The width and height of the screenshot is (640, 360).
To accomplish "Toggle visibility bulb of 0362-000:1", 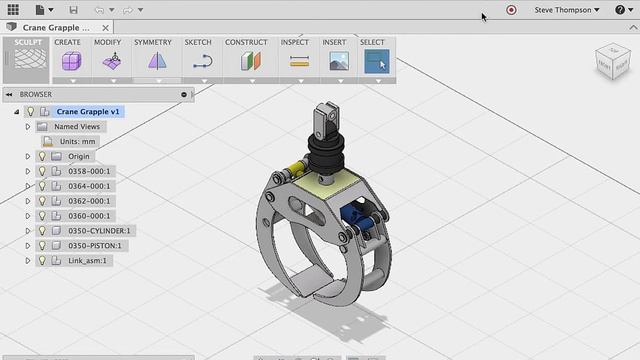I will [x=42, y=201].
